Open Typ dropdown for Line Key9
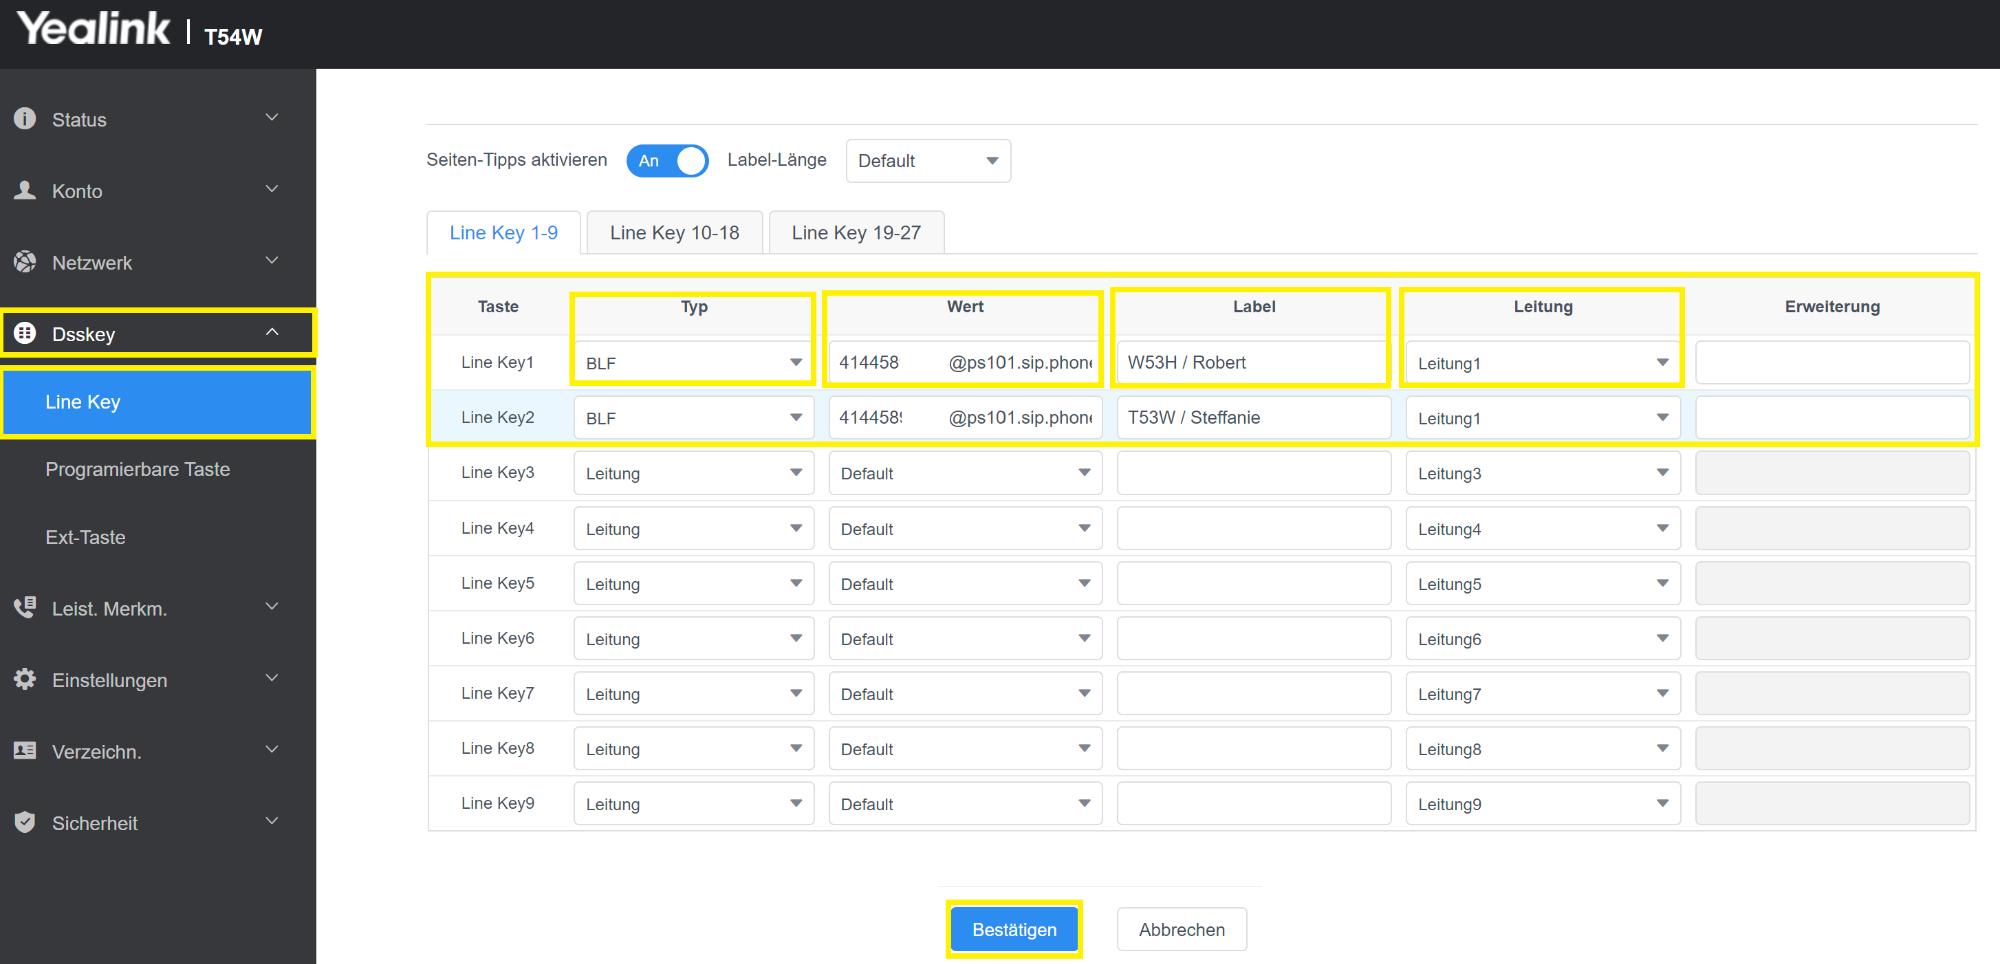 [694, 804]
